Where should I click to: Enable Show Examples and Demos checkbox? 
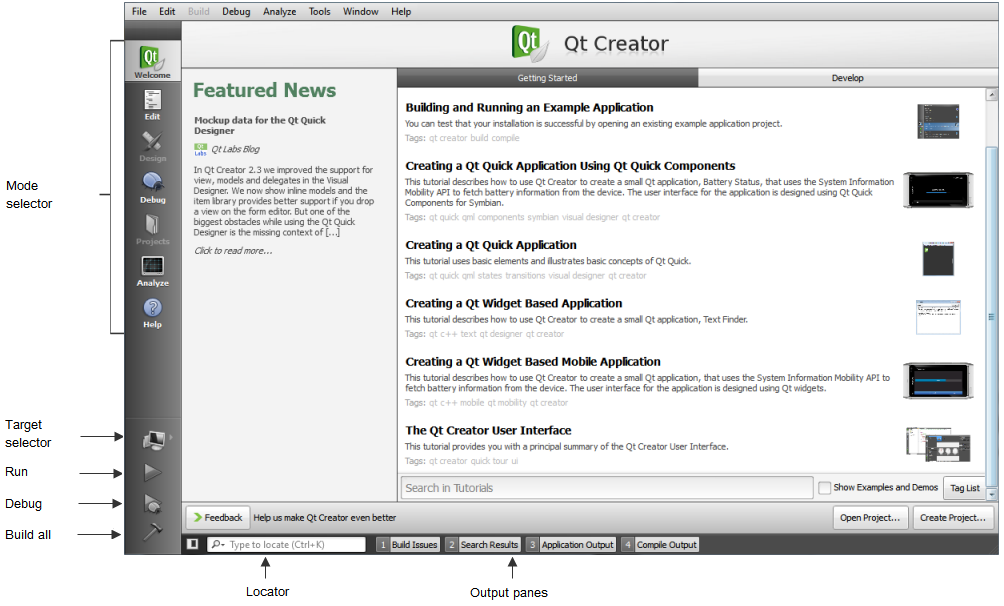point(825,487)
